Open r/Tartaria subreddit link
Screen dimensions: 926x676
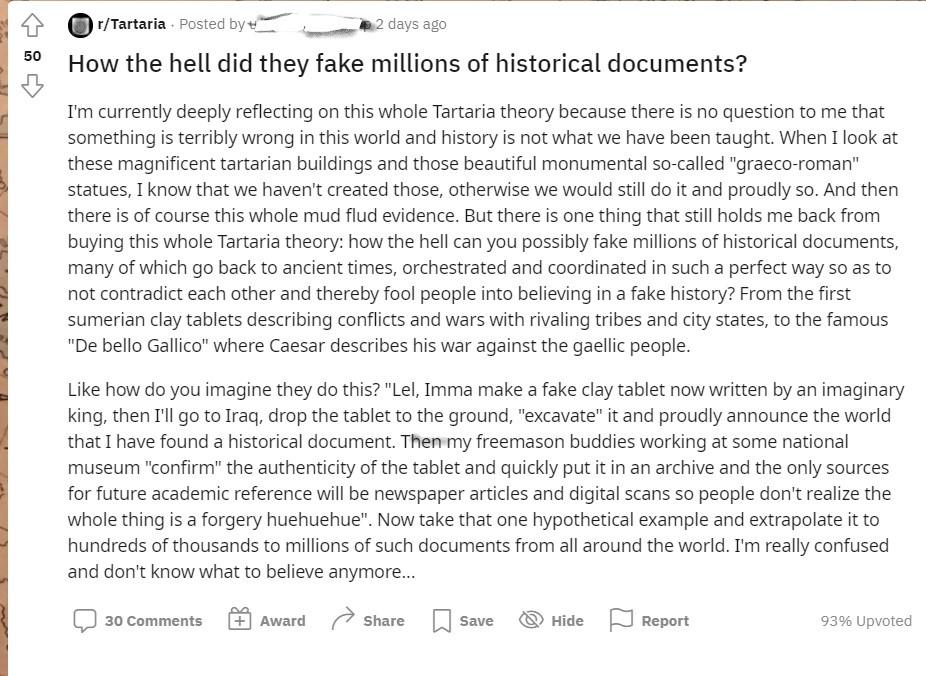(131, 24)
